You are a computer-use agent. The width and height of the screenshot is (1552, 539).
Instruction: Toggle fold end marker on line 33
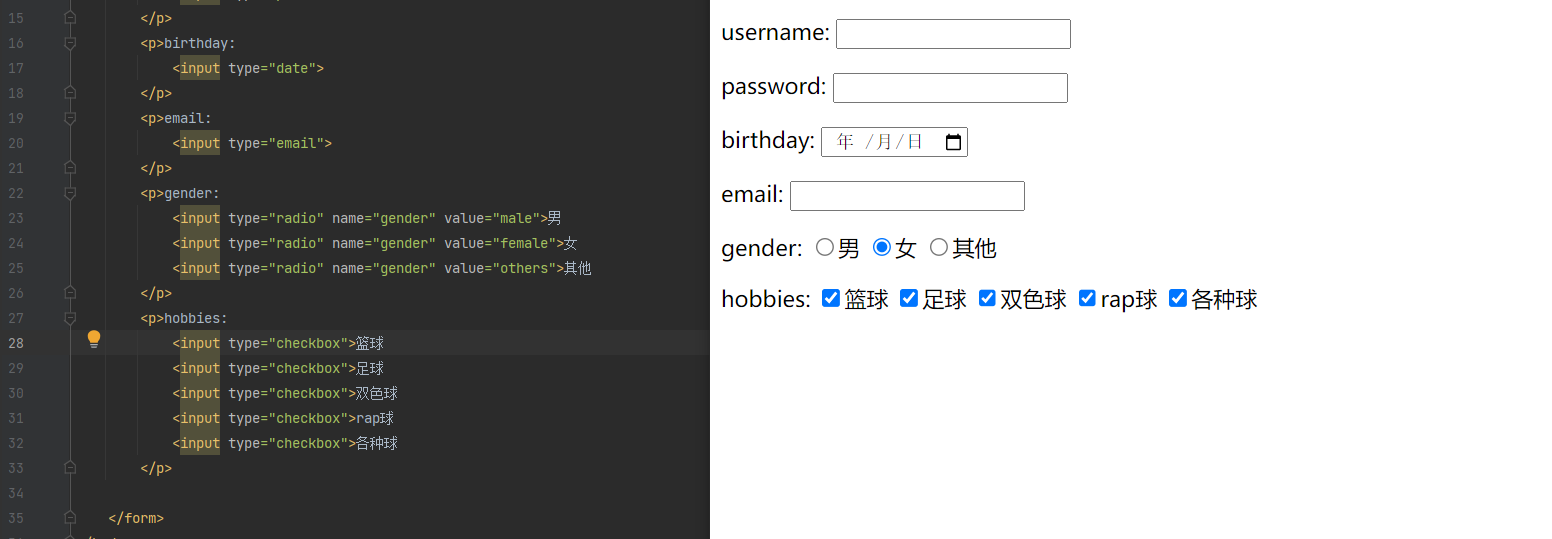point(70,468)
